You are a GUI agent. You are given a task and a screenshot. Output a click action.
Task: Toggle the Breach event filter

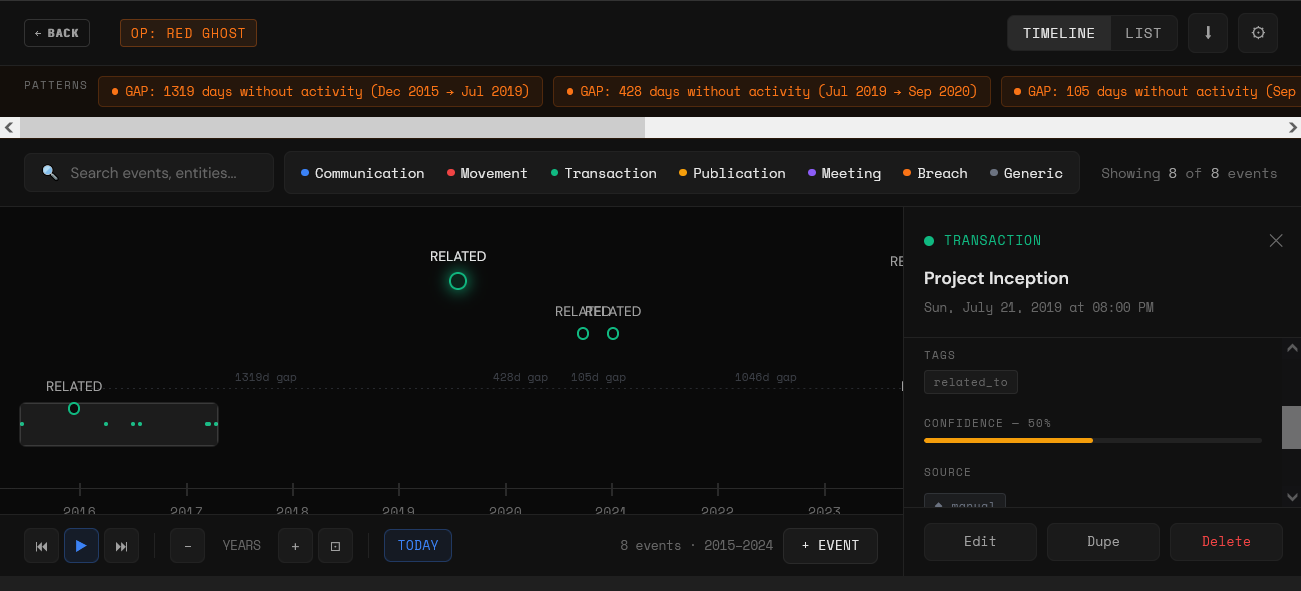[935, 173]
